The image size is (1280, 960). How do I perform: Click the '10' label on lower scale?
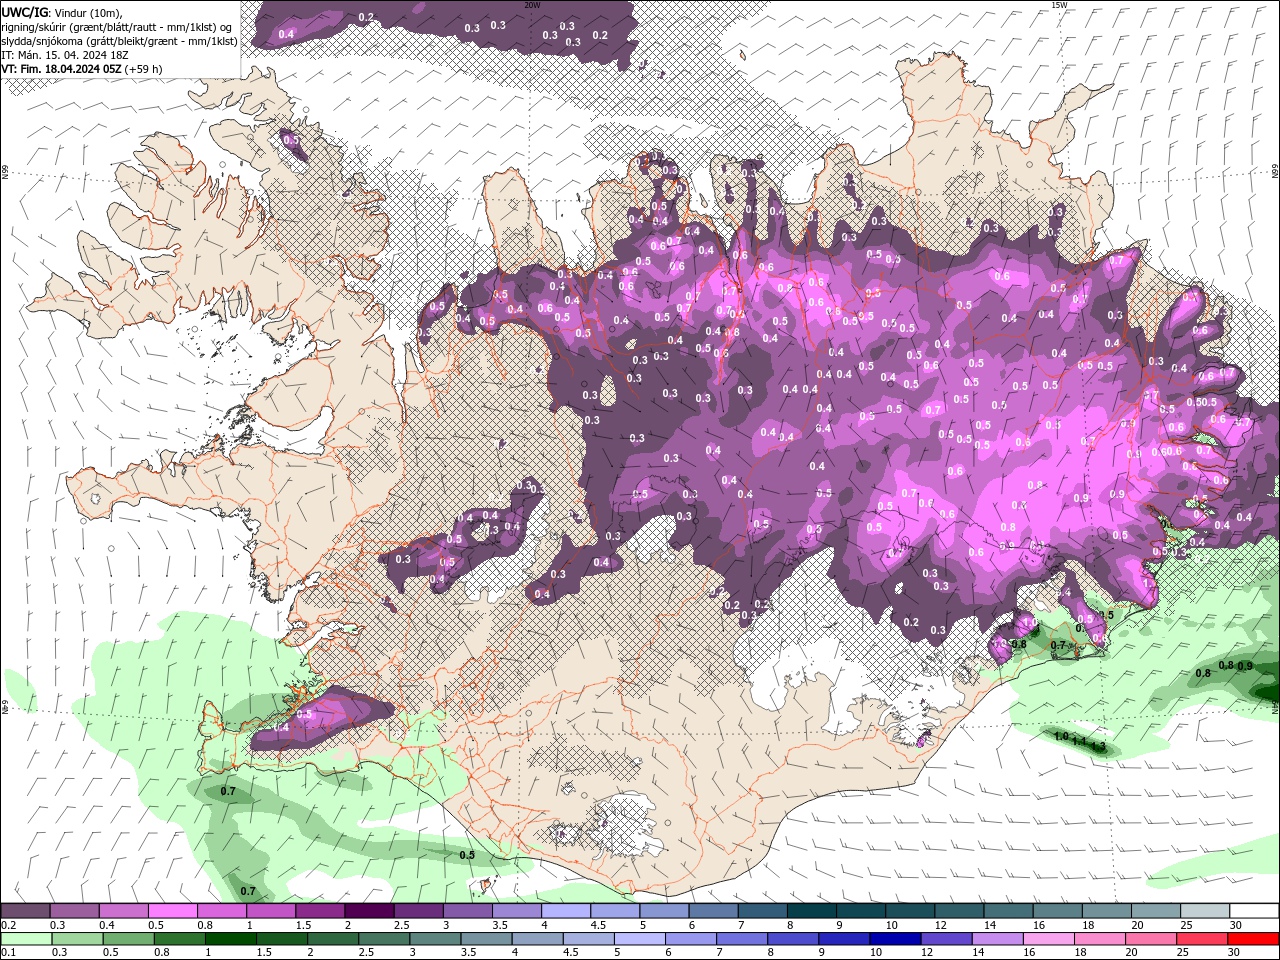[x=876, y=952]
